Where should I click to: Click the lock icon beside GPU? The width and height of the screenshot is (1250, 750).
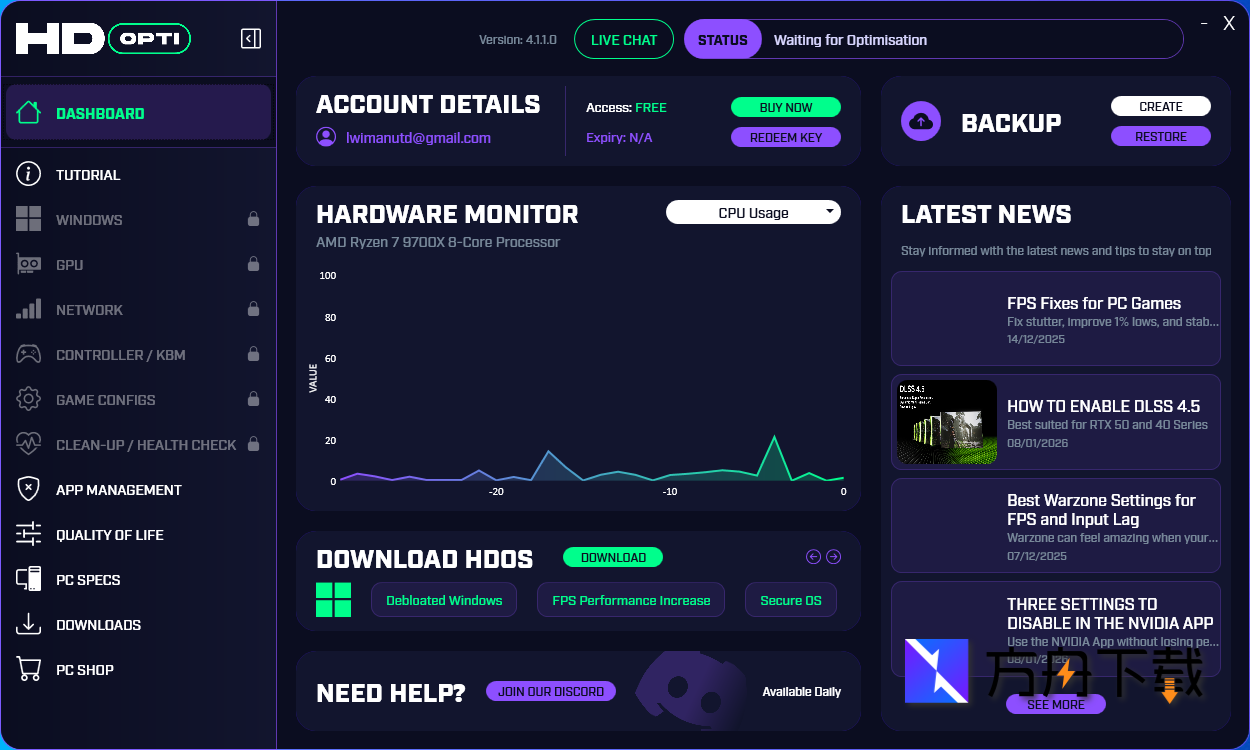253,264
